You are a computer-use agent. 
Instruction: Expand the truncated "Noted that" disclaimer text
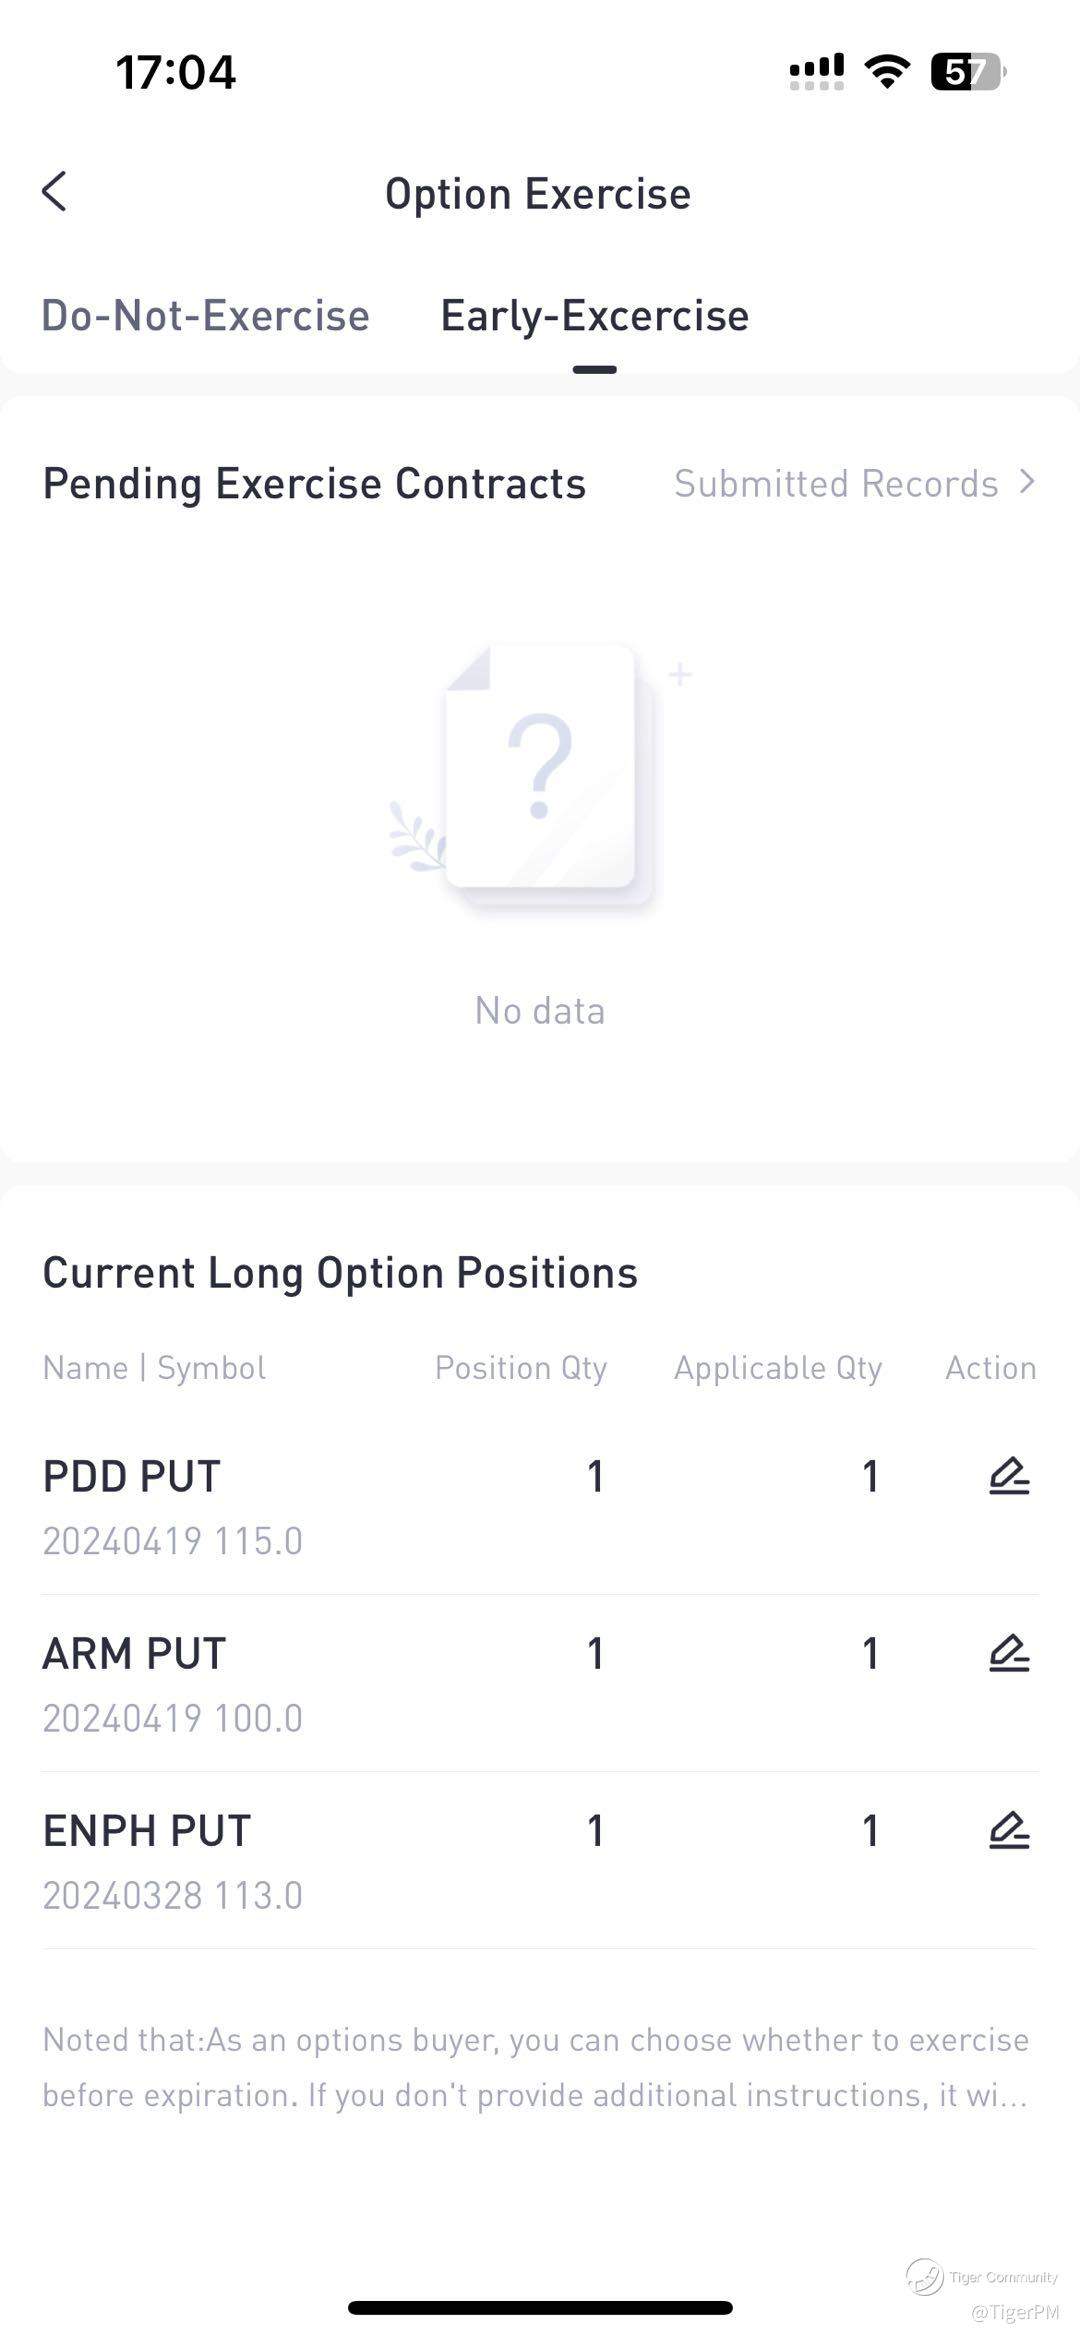tap(536, 2067)
